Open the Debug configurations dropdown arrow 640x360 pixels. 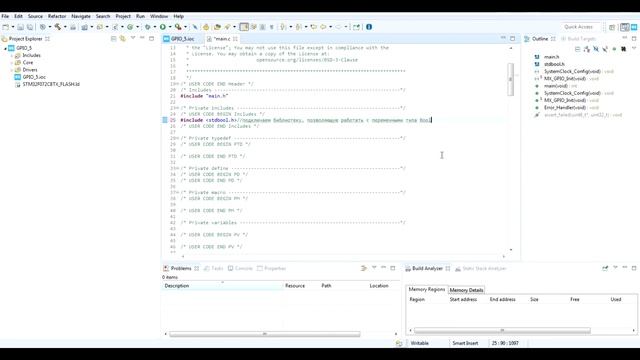pos(155,27)
